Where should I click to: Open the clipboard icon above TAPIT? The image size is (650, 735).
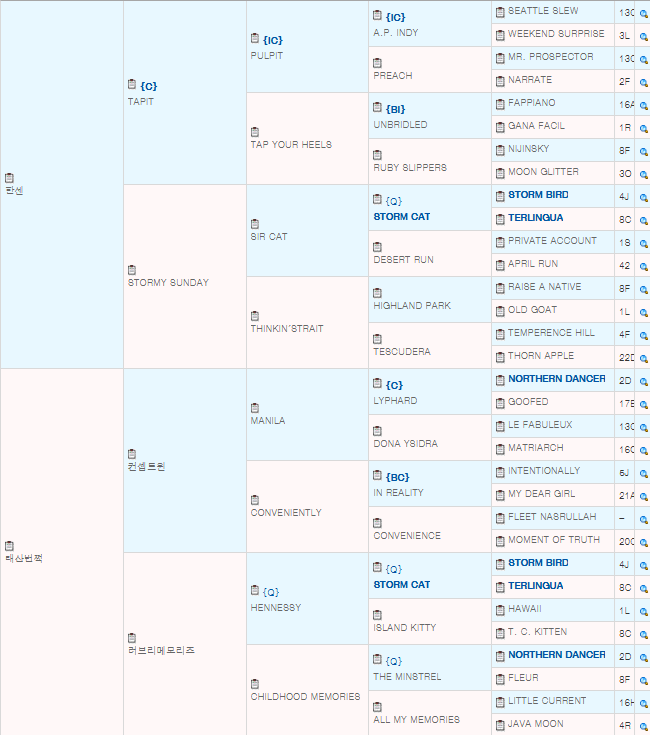[132, 84]
